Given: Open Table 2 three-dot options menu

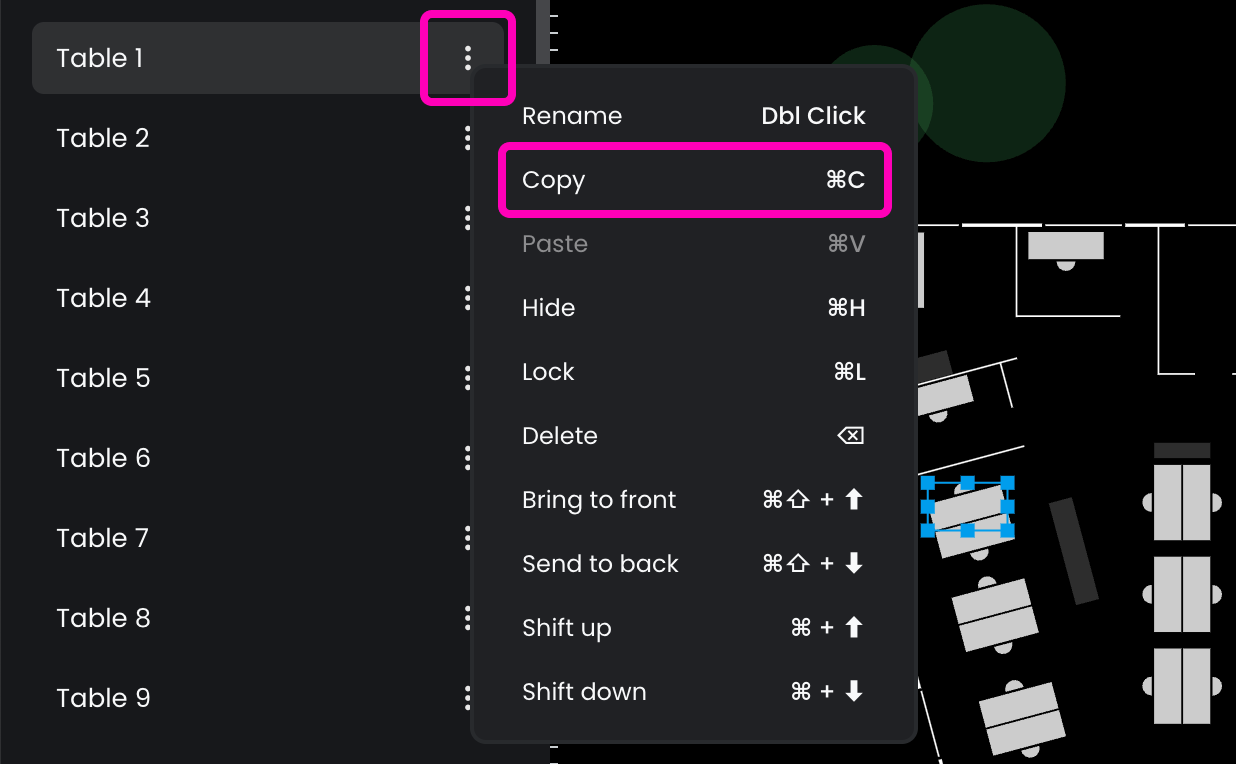Looking at the screenshot, I should click(467, 138).
